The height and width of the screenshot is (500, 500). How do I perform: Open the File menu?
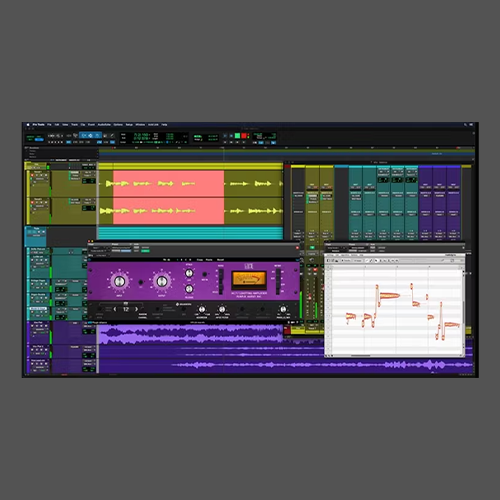[49, 125]
